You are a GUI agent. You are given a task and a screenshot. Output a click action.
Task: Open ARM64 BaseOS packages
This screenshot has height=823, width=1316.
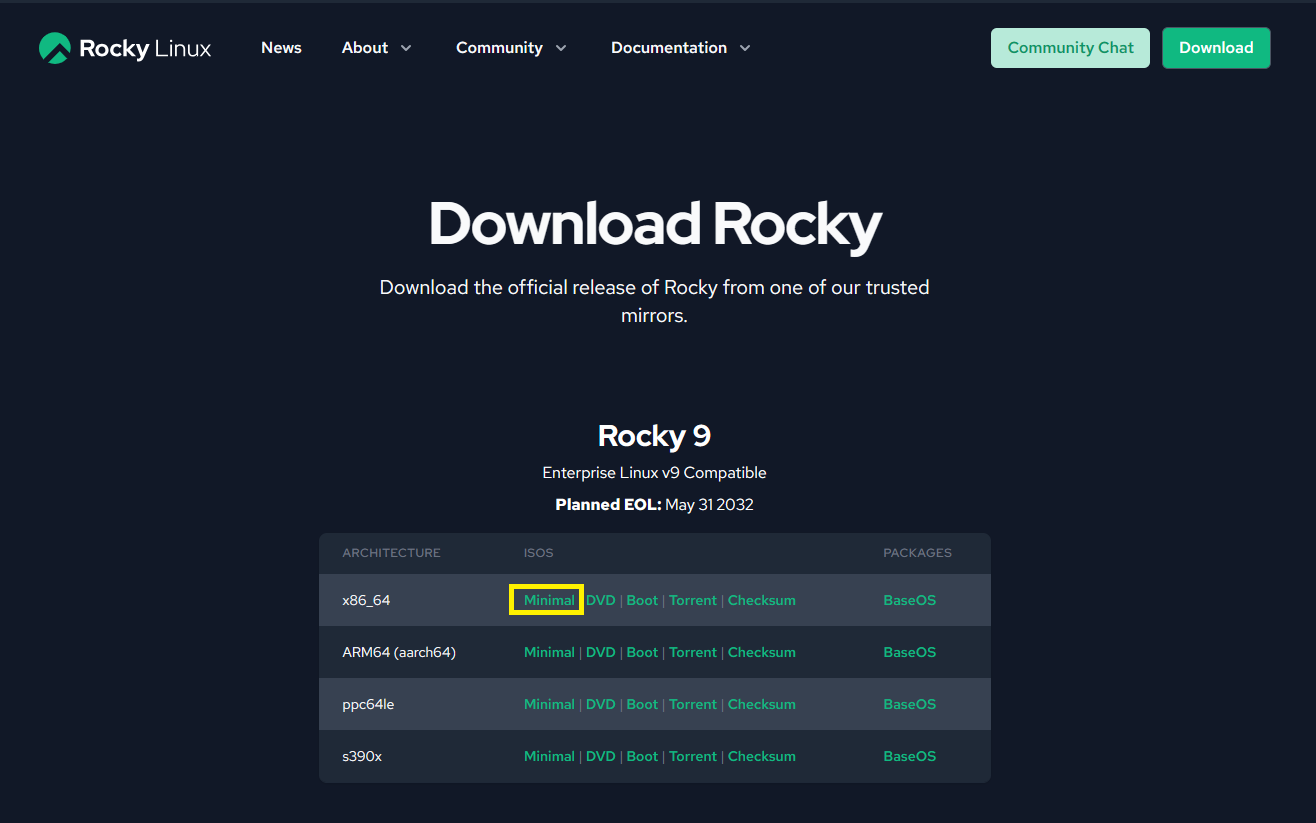coord(910,652)
